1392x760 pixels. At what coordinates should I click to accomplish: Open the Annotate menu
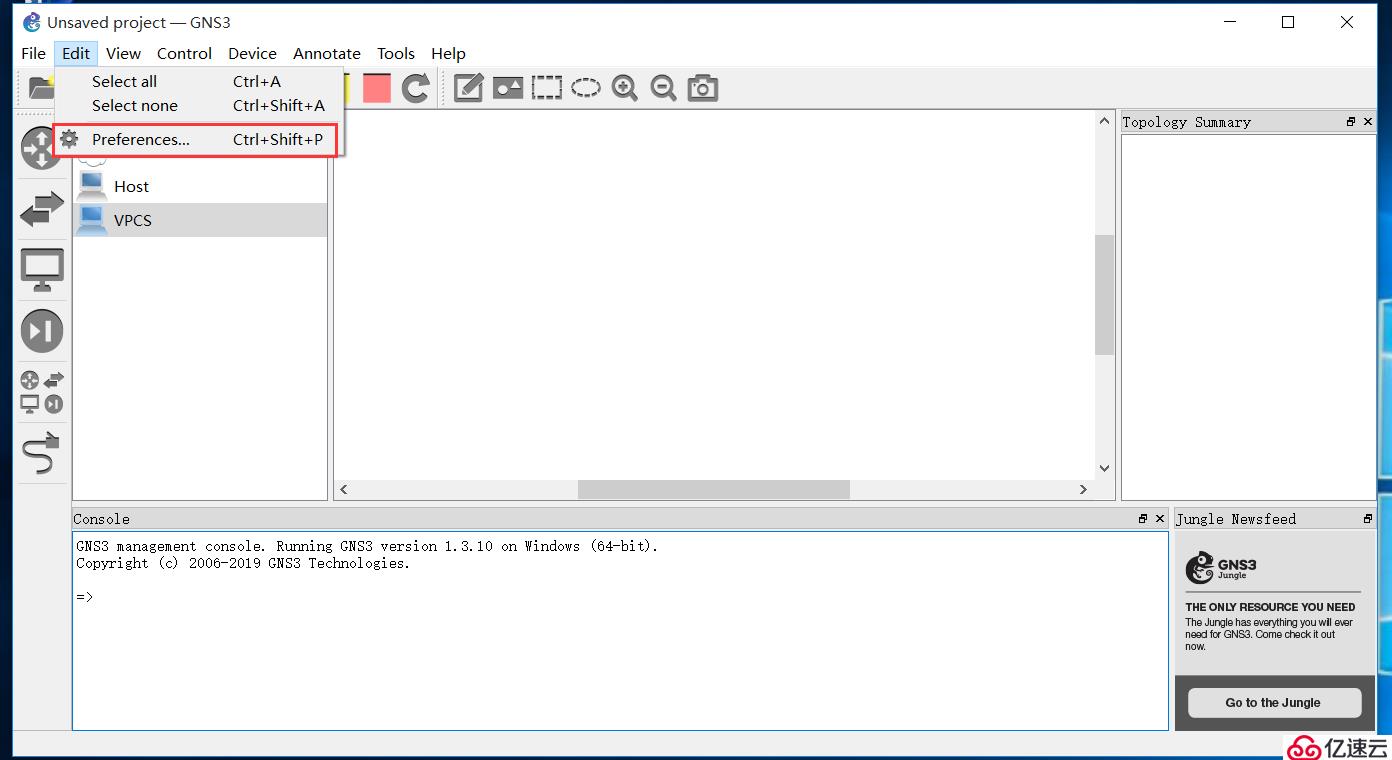coord(327,53)
